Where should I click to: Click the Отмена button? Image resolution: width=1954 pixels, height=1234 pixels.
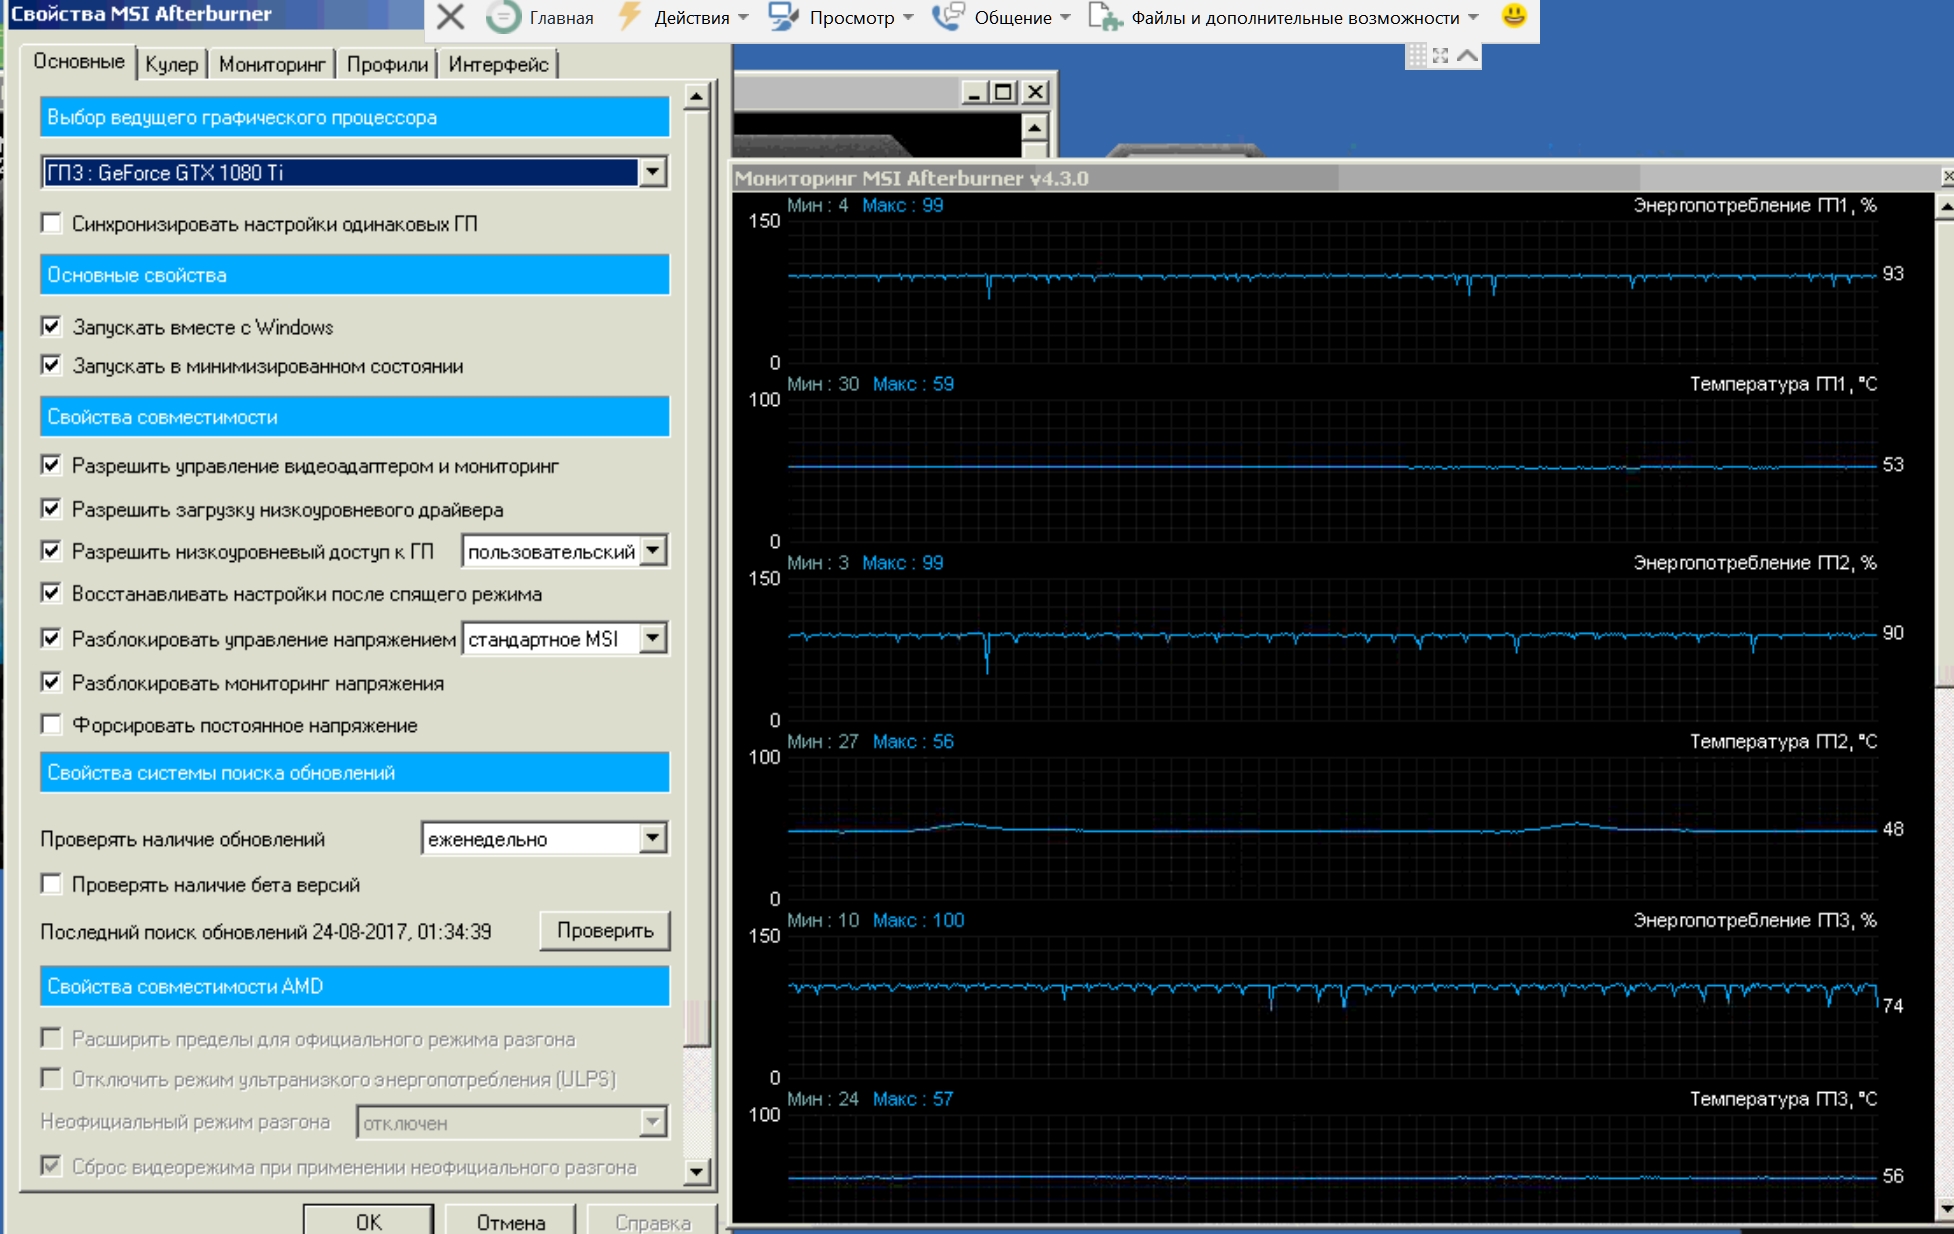point(510,1221)
